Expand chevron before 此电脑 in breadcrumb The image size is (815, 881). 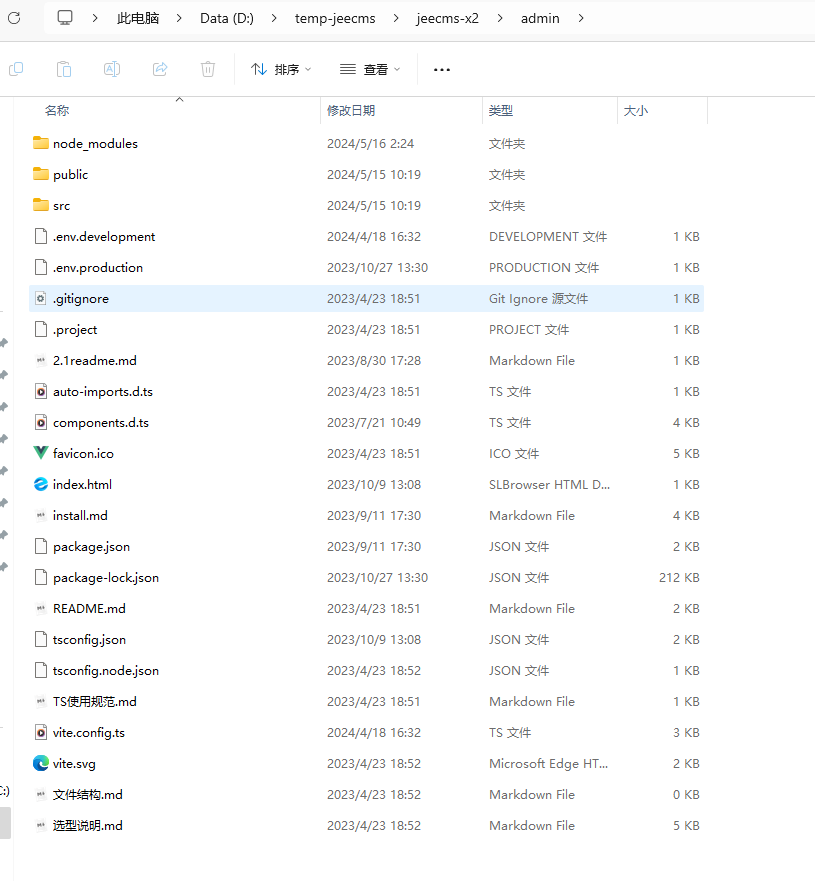(x=95, y=19)
